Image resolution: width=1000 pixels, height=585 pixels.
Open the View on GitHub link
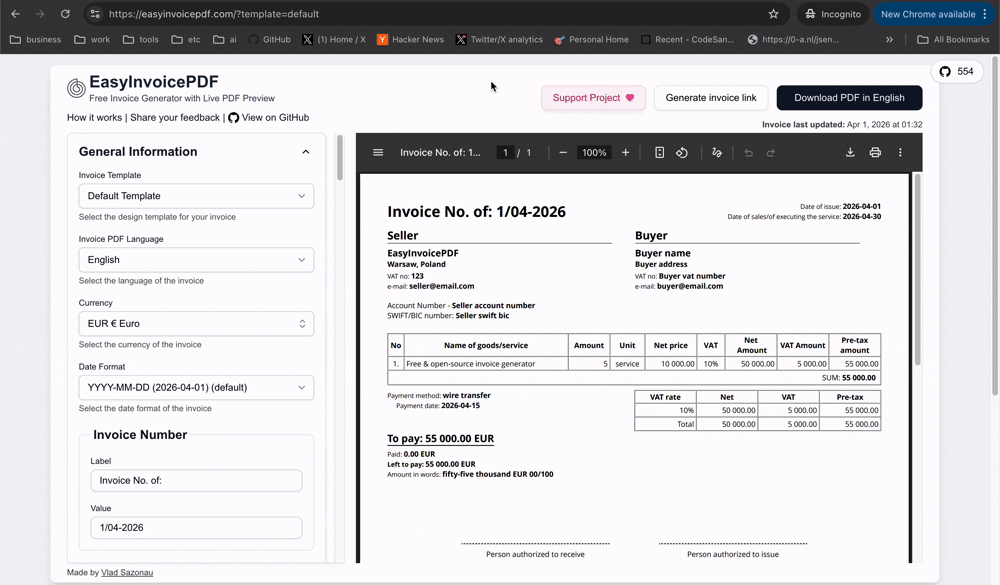268,117
